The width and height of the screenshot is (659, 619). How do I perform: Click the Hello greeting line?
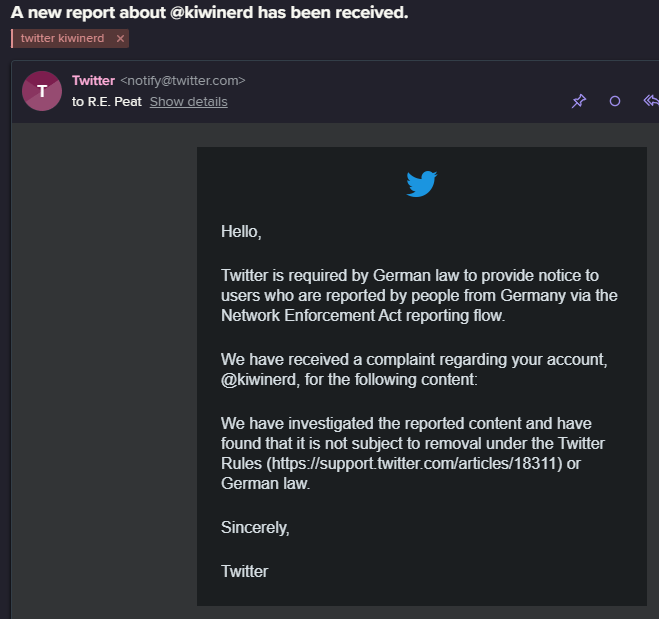[x=241, y=232]
